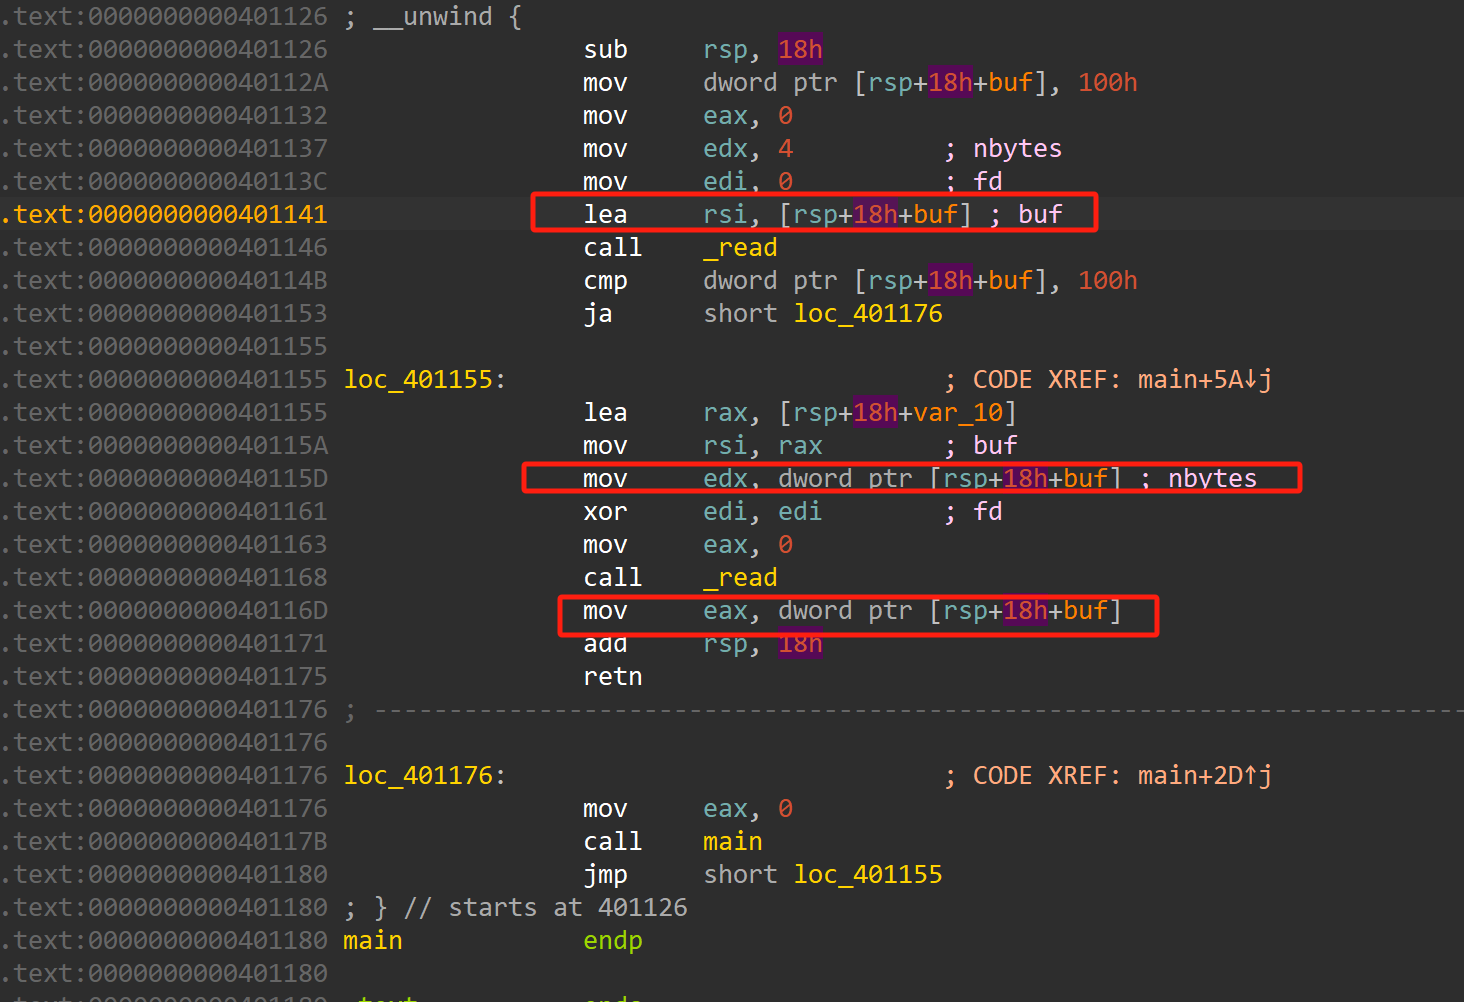Viewport: 1464px width, 1002px height.
Task: Select the ja mnemonic at 401153
Action: point(598,313)
